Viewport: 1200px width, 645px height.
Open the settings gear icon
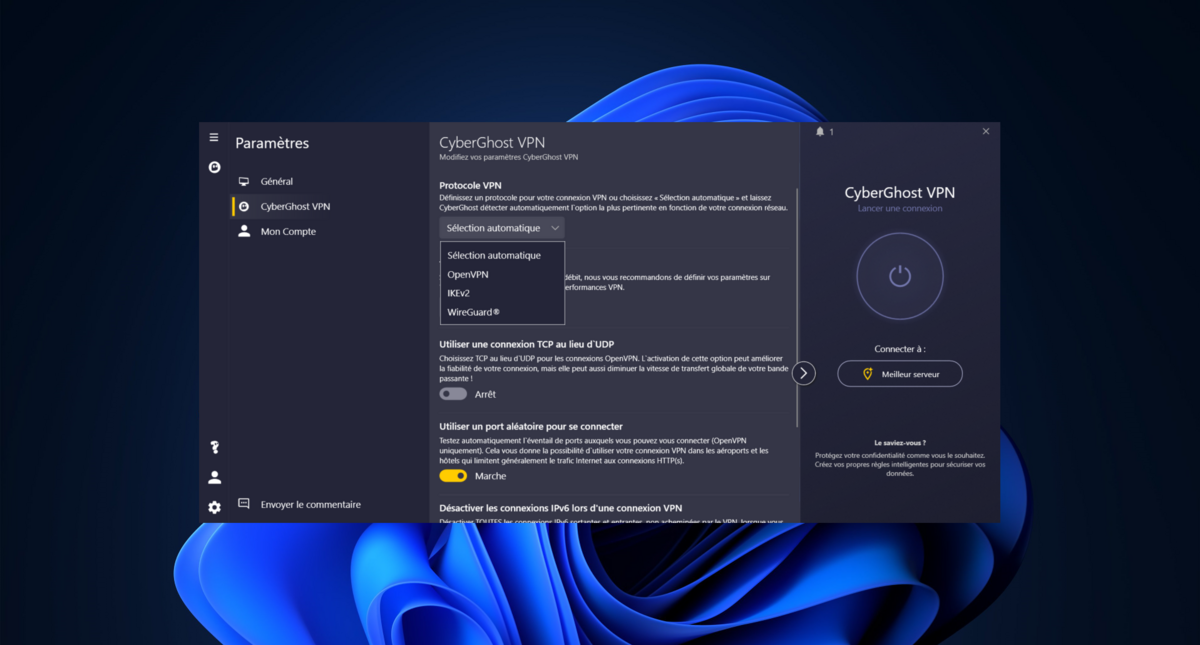tap(214, 507)
